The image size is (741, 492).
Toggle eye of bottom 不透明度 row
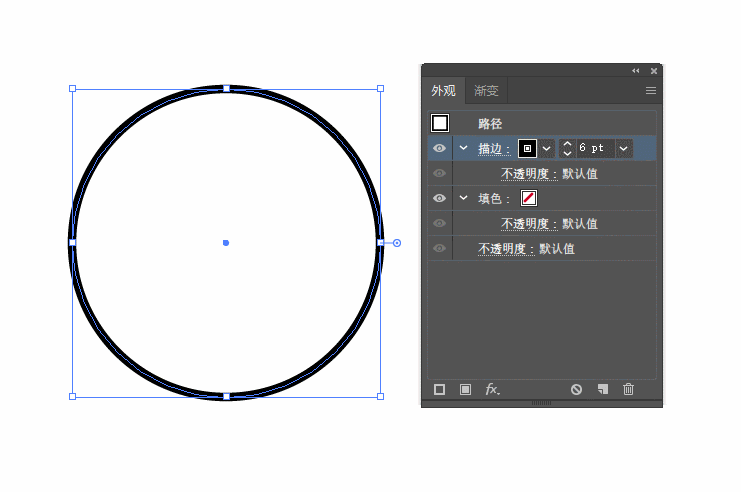click(x=439, y=249)
